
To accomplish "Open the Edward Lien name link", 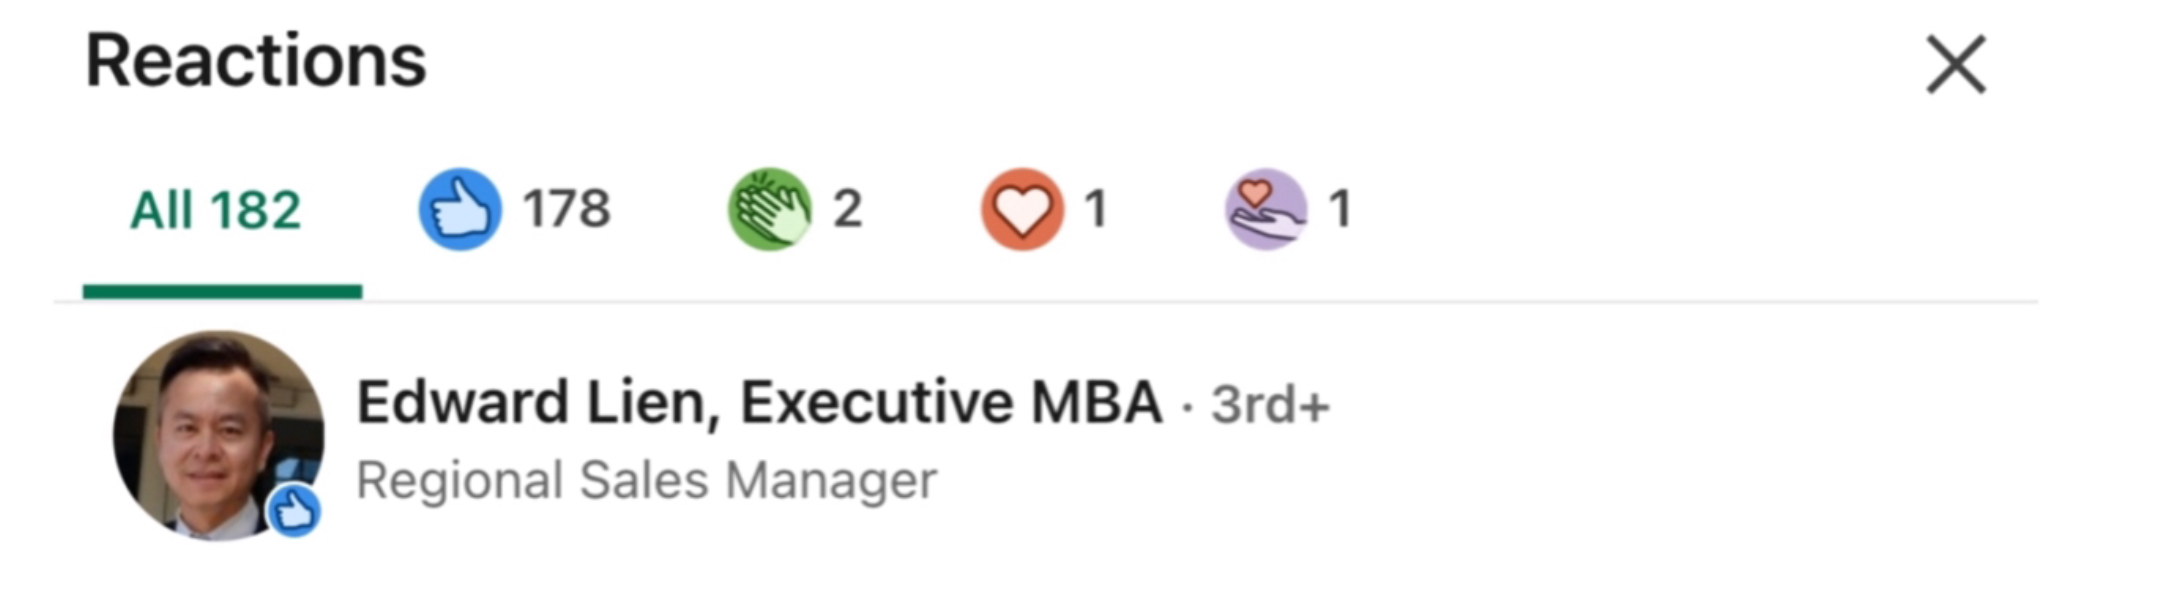I will click(759, 402).
